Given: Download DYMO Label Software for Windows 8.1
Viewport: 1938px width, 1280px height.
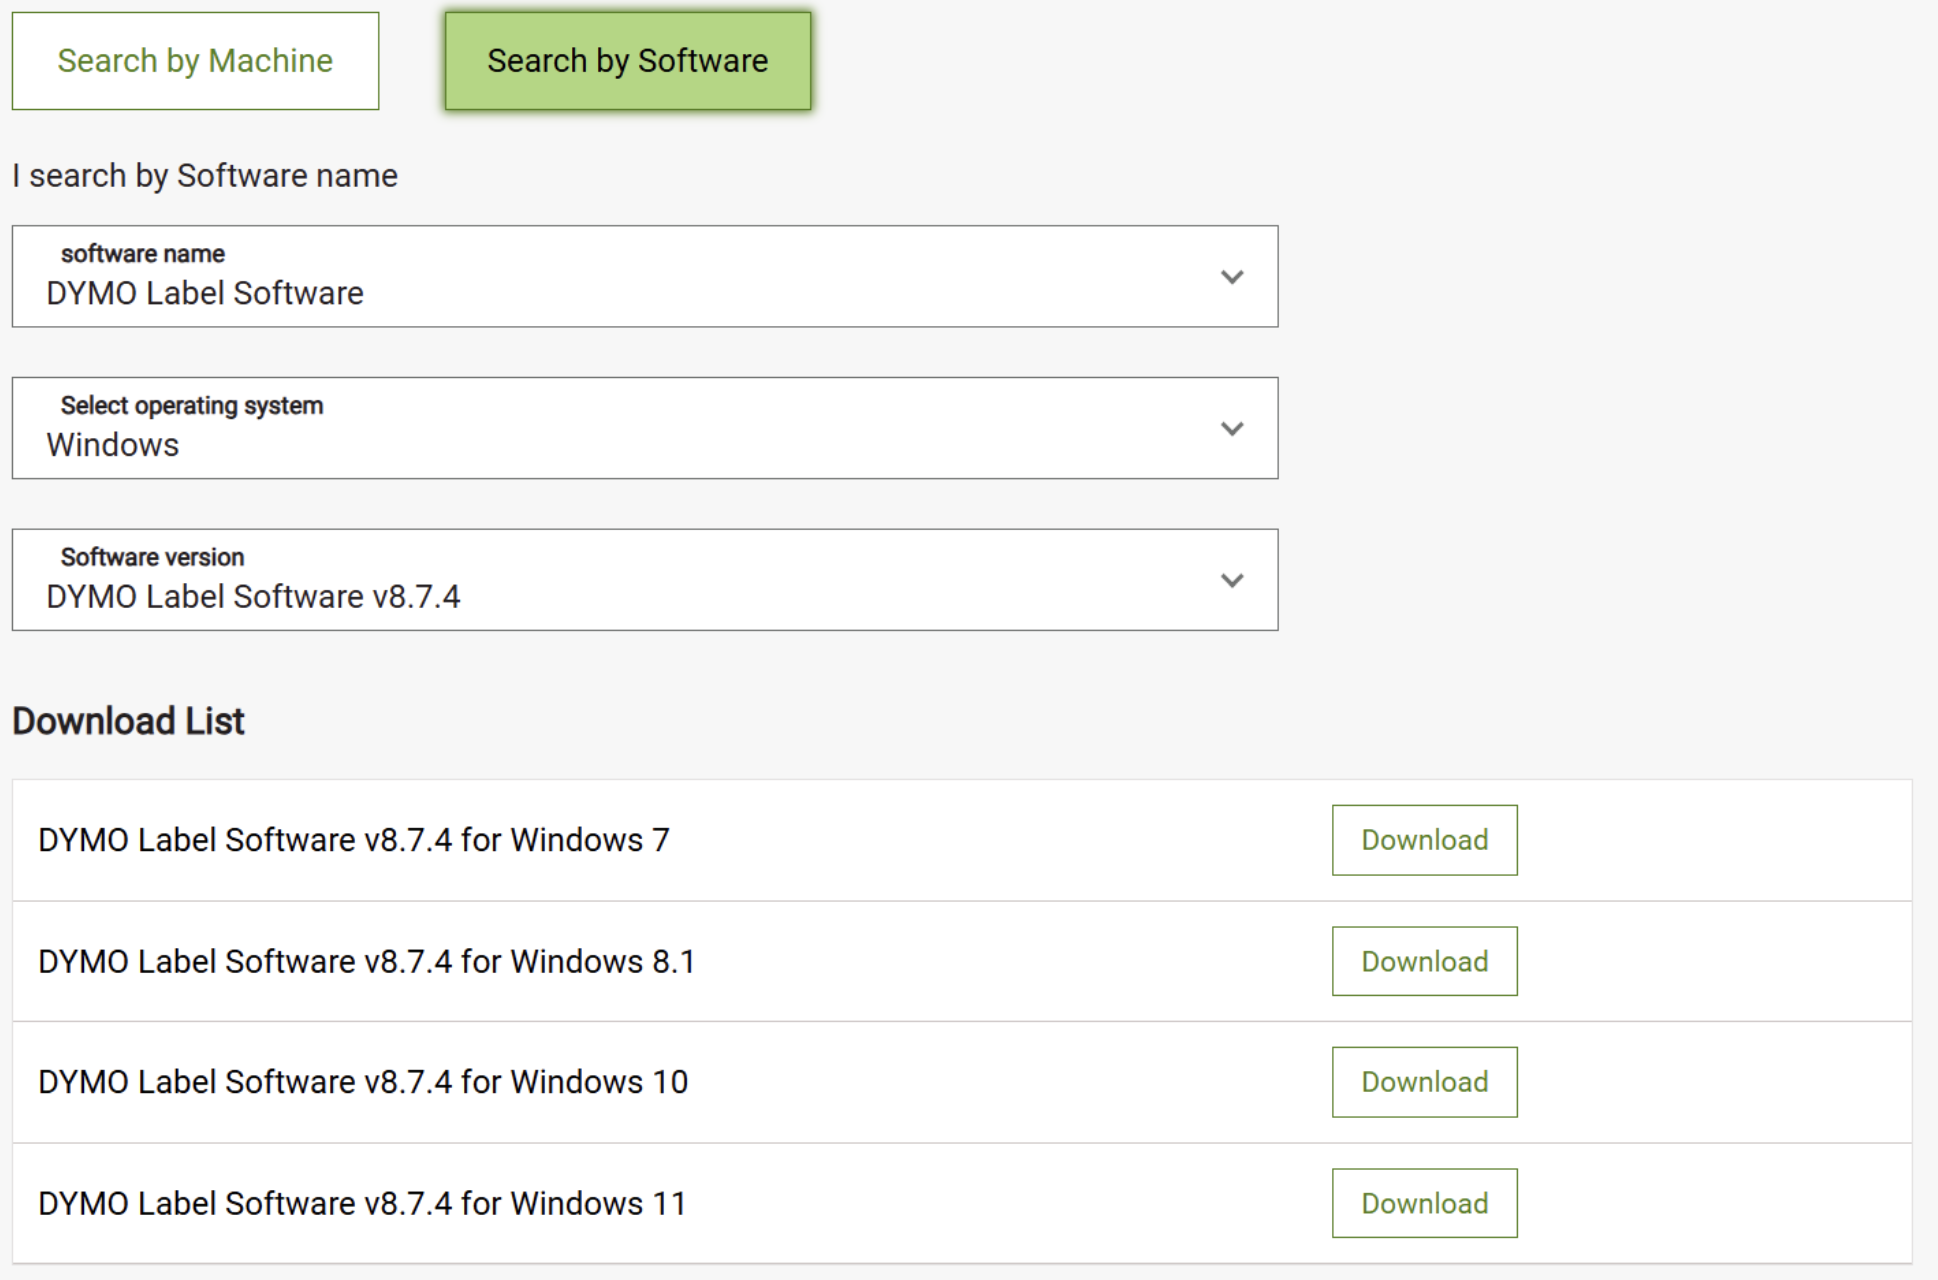Looking at the screenshot, I should coord(1424,961).
